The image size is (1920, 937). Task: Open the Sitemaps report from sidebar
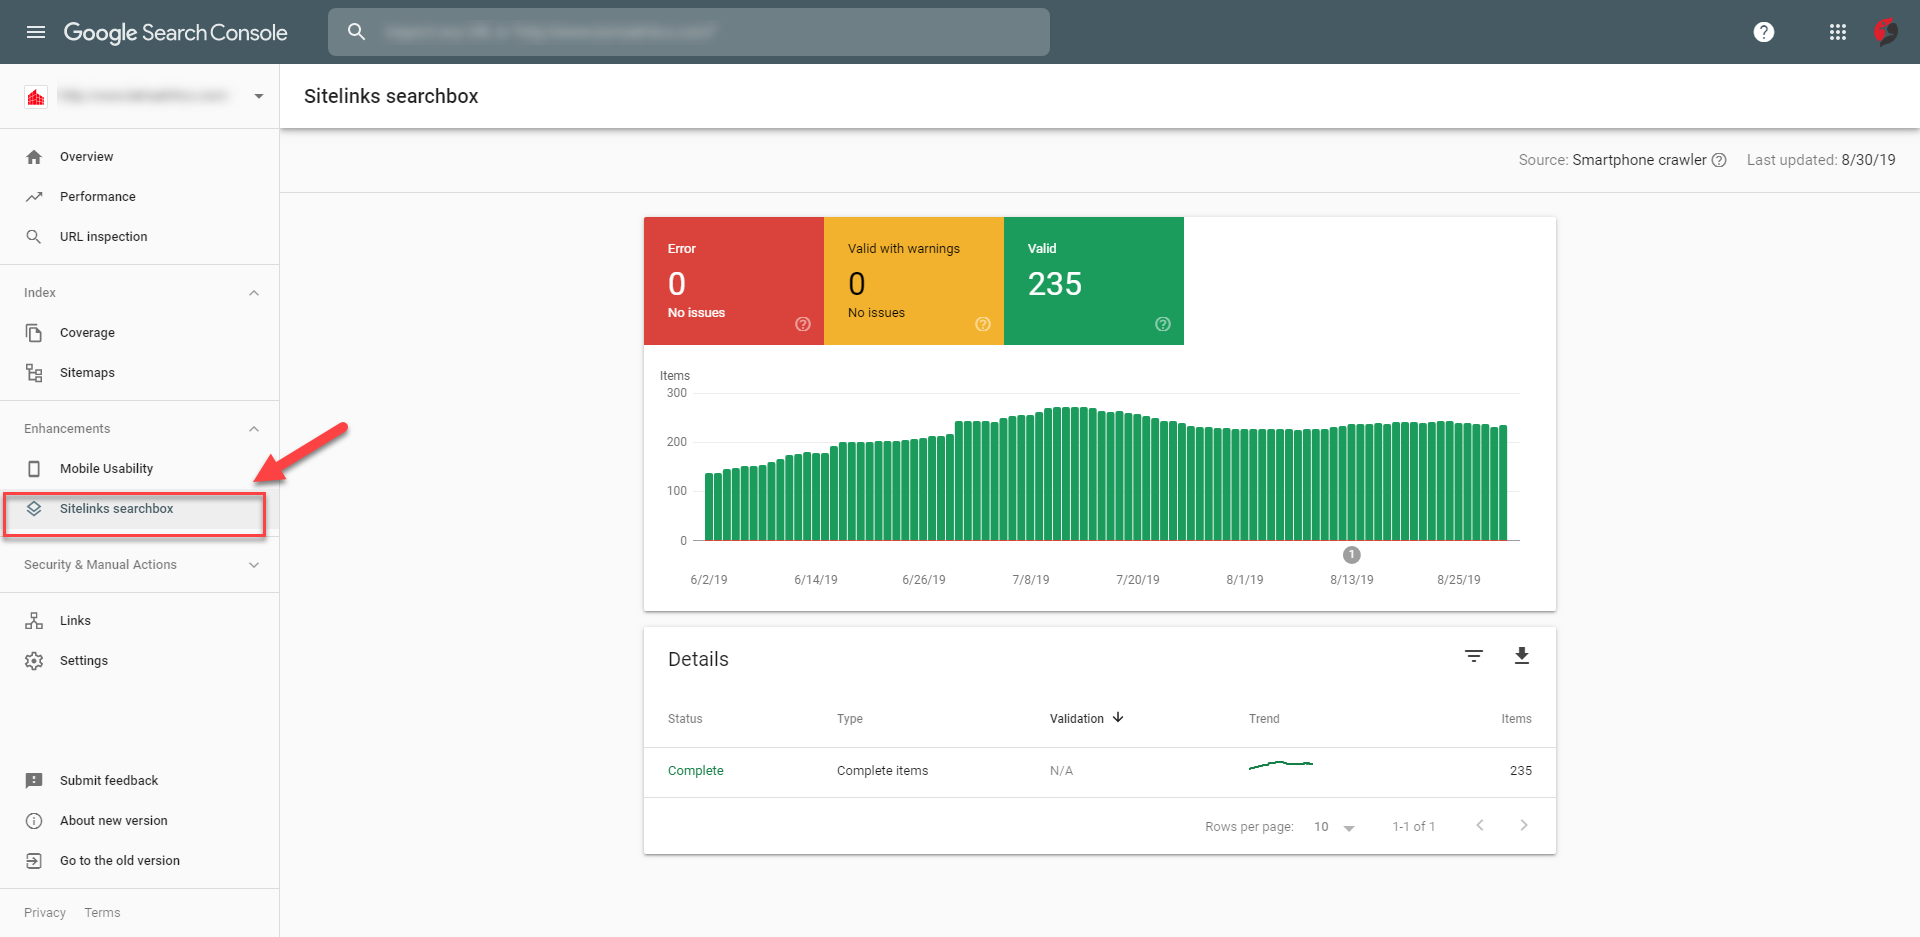(88, 372)
